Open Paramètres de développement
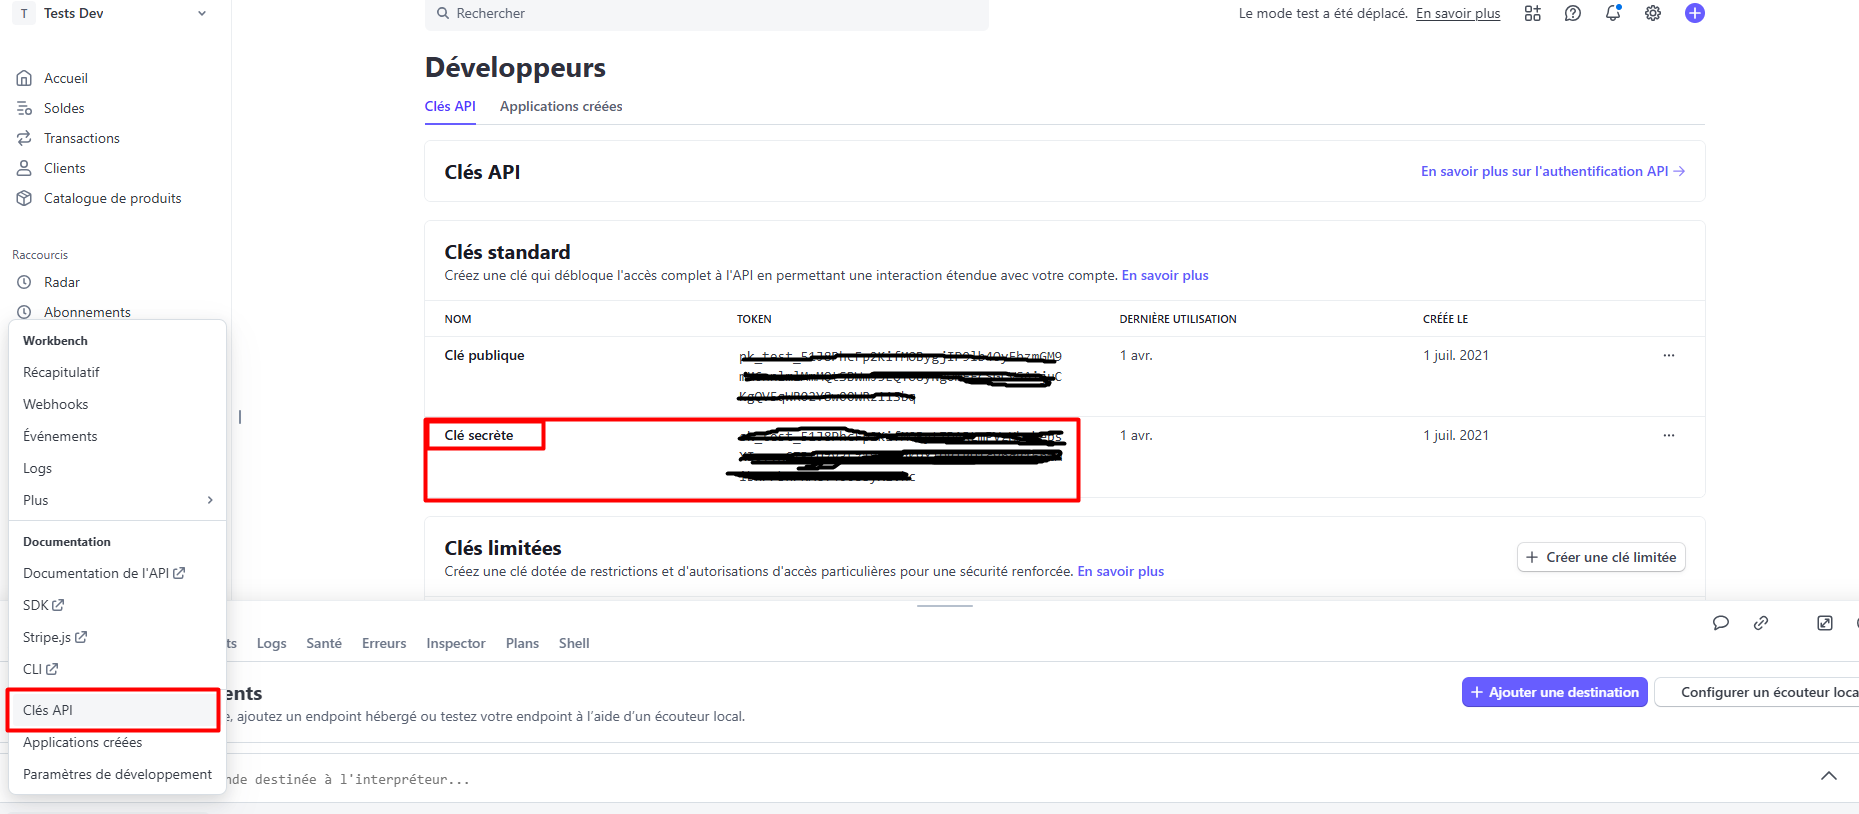This screenshot has height=814, width=1859. click(x=117, y=774)
